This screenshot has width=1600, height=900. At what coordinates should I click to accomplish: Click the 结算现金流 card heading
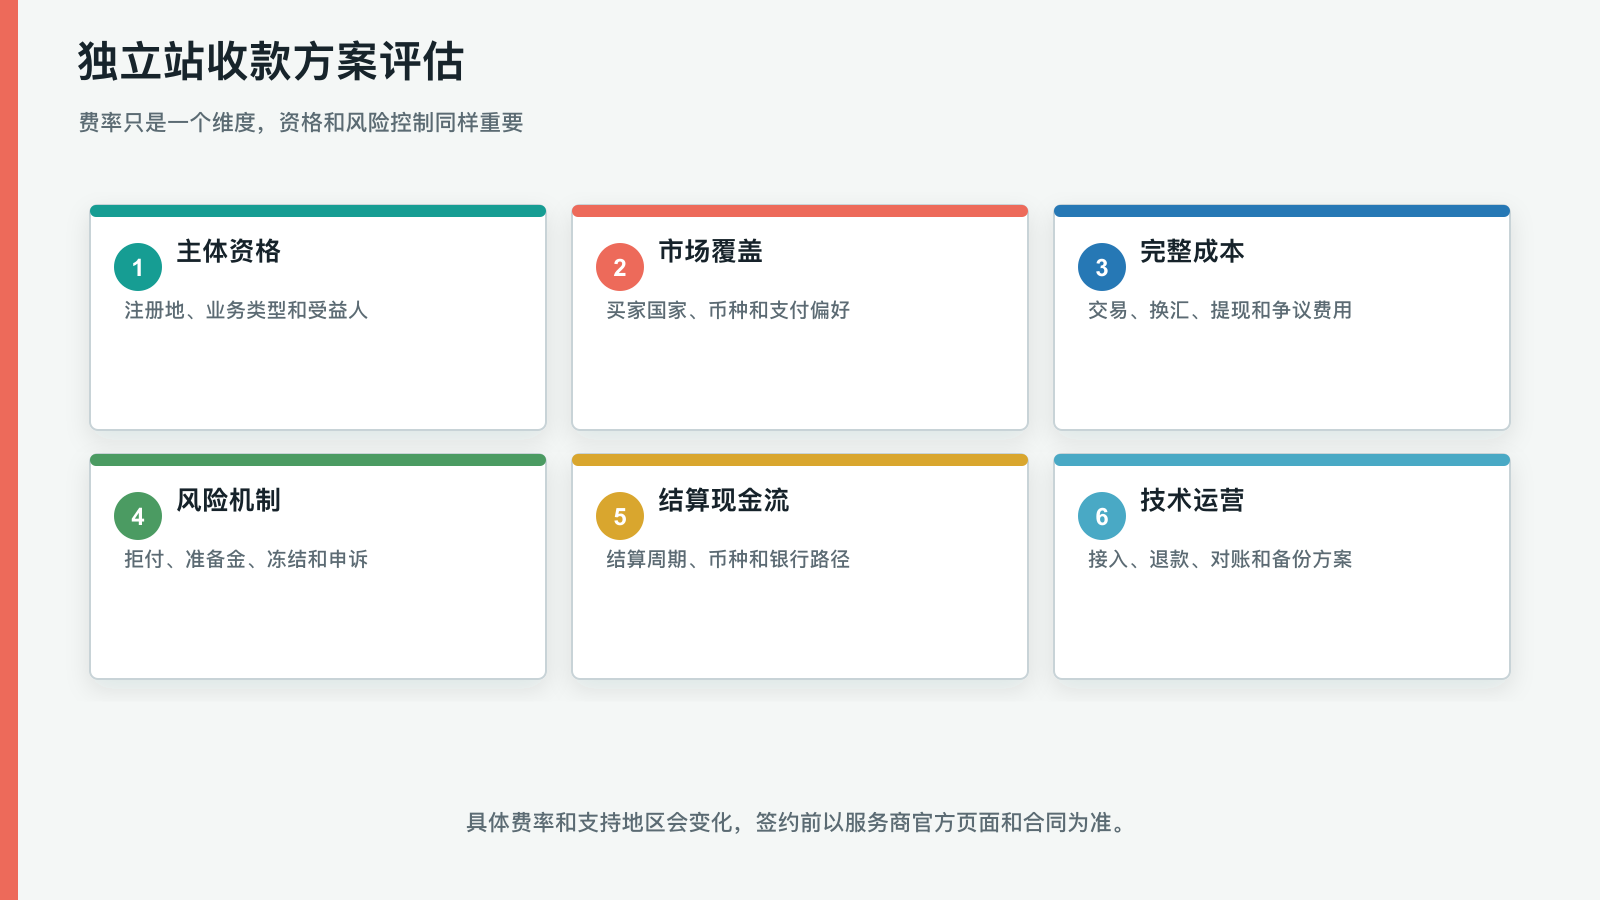[723, 500]
